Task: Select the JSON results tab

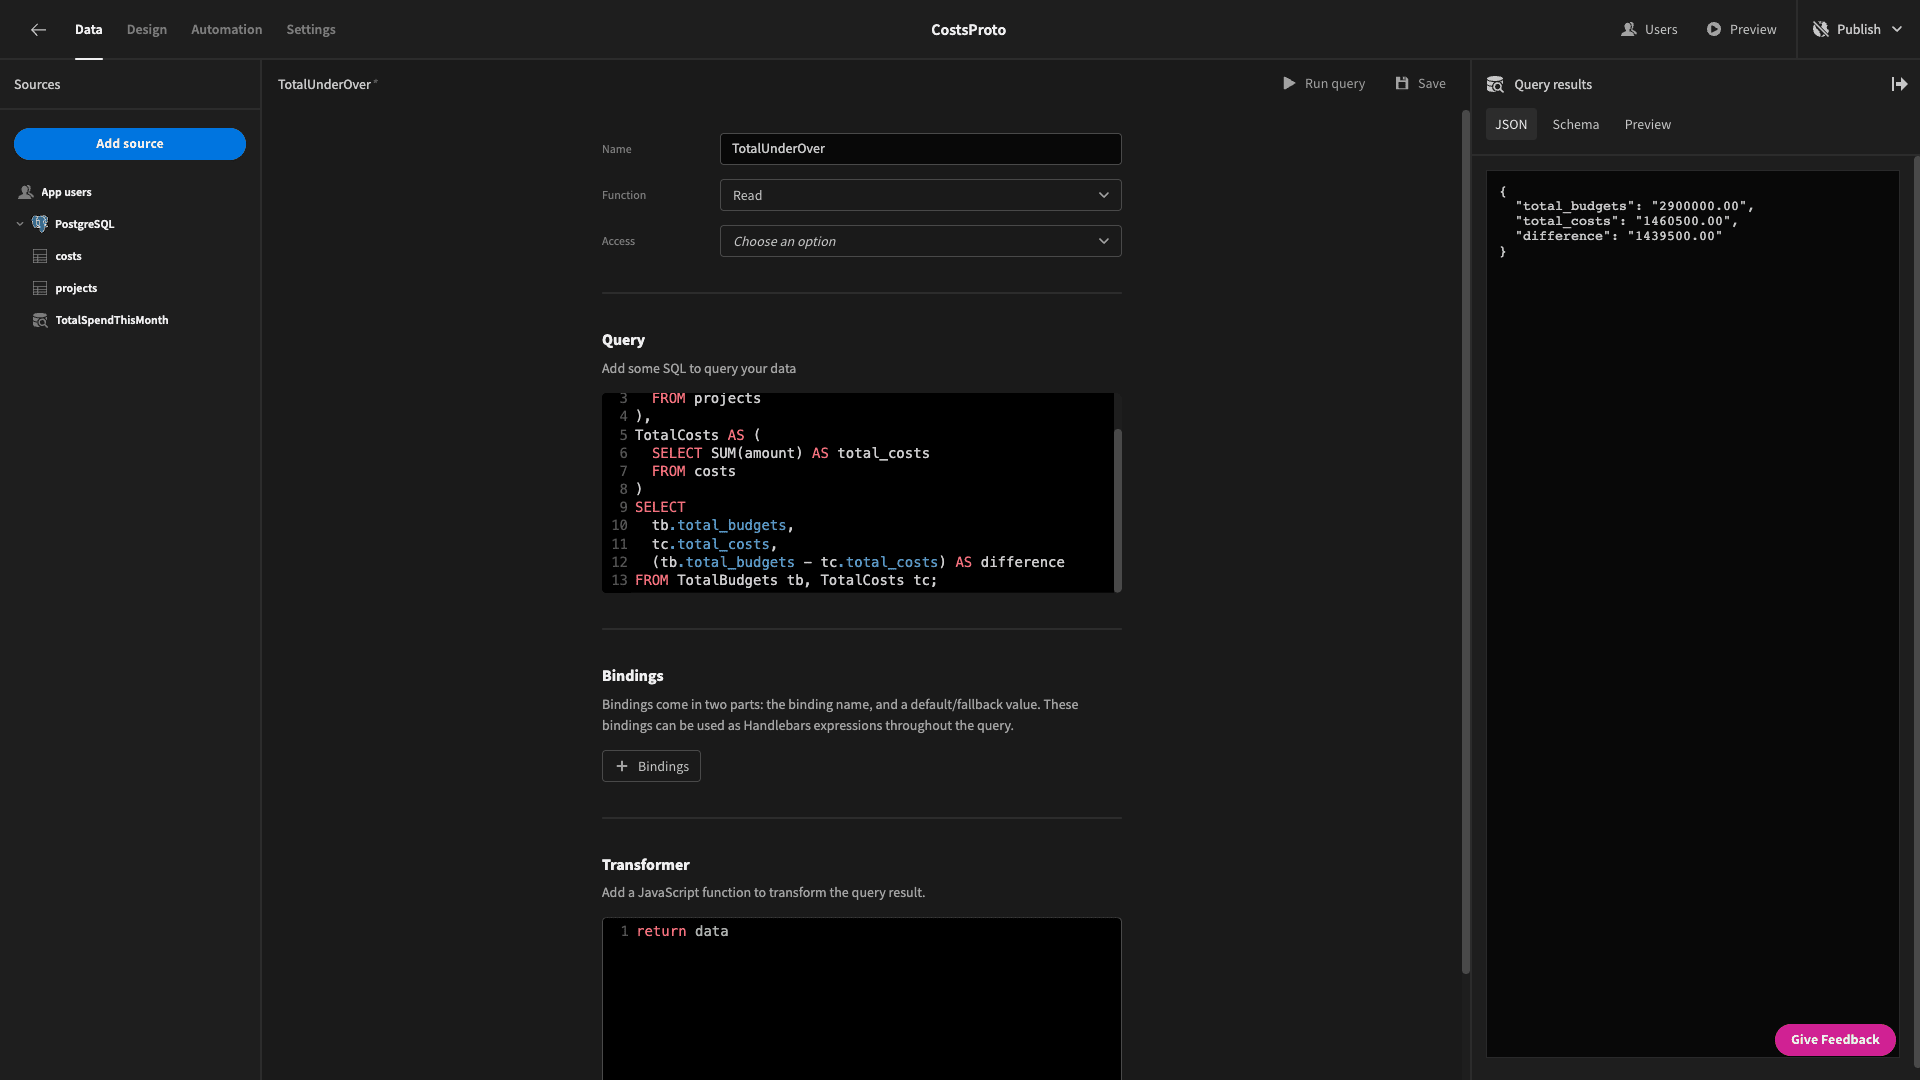Action: 1511,125
